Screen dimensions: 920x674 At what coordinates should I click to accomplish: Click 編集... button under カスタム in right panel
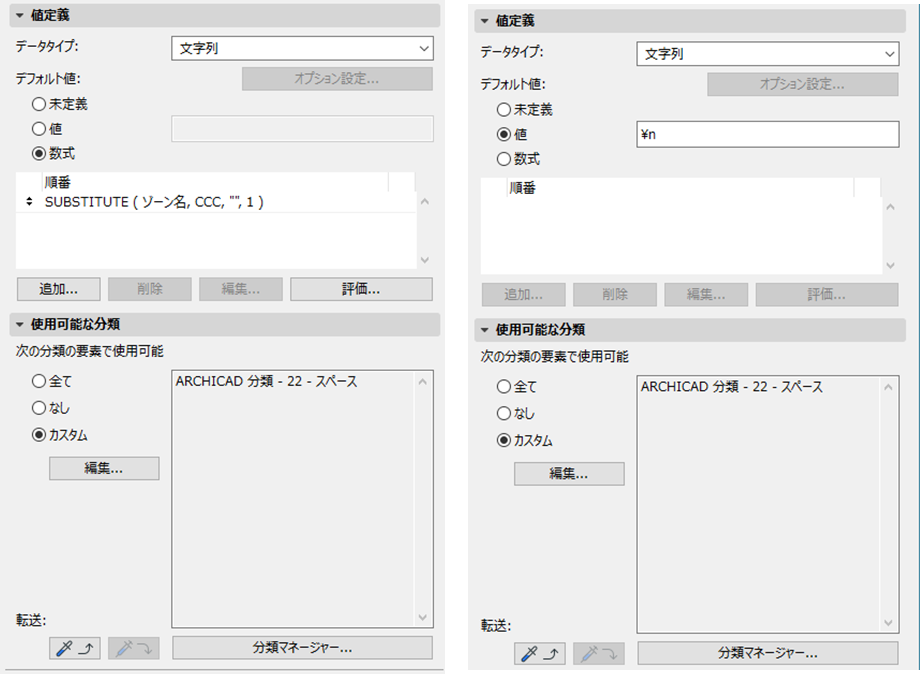pyautogui.click(x=569, y=474)
